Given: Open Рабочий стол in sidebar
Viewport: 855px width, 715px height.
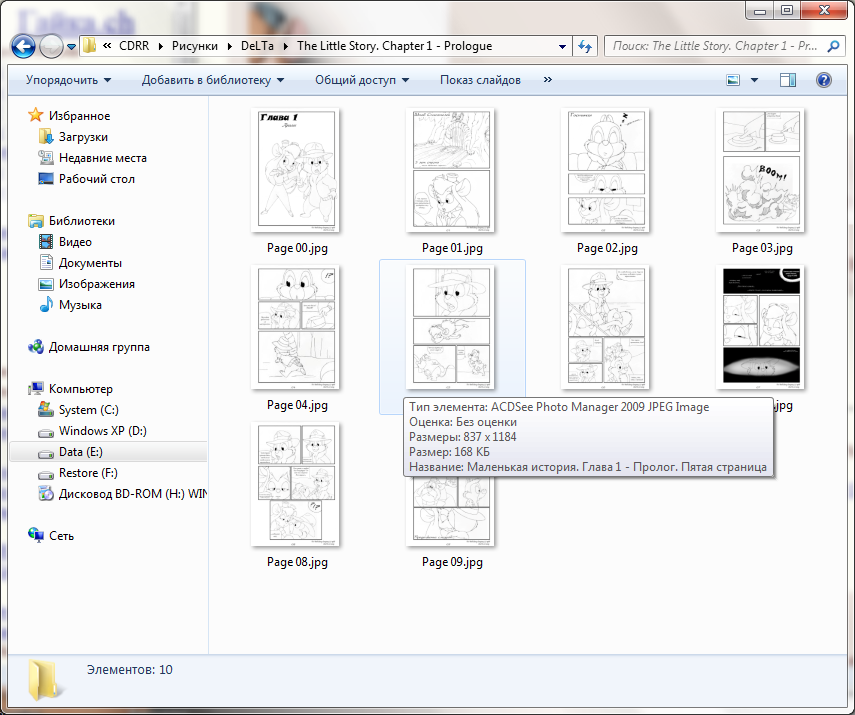Looking at the screenshot, I should pos(97,179).
